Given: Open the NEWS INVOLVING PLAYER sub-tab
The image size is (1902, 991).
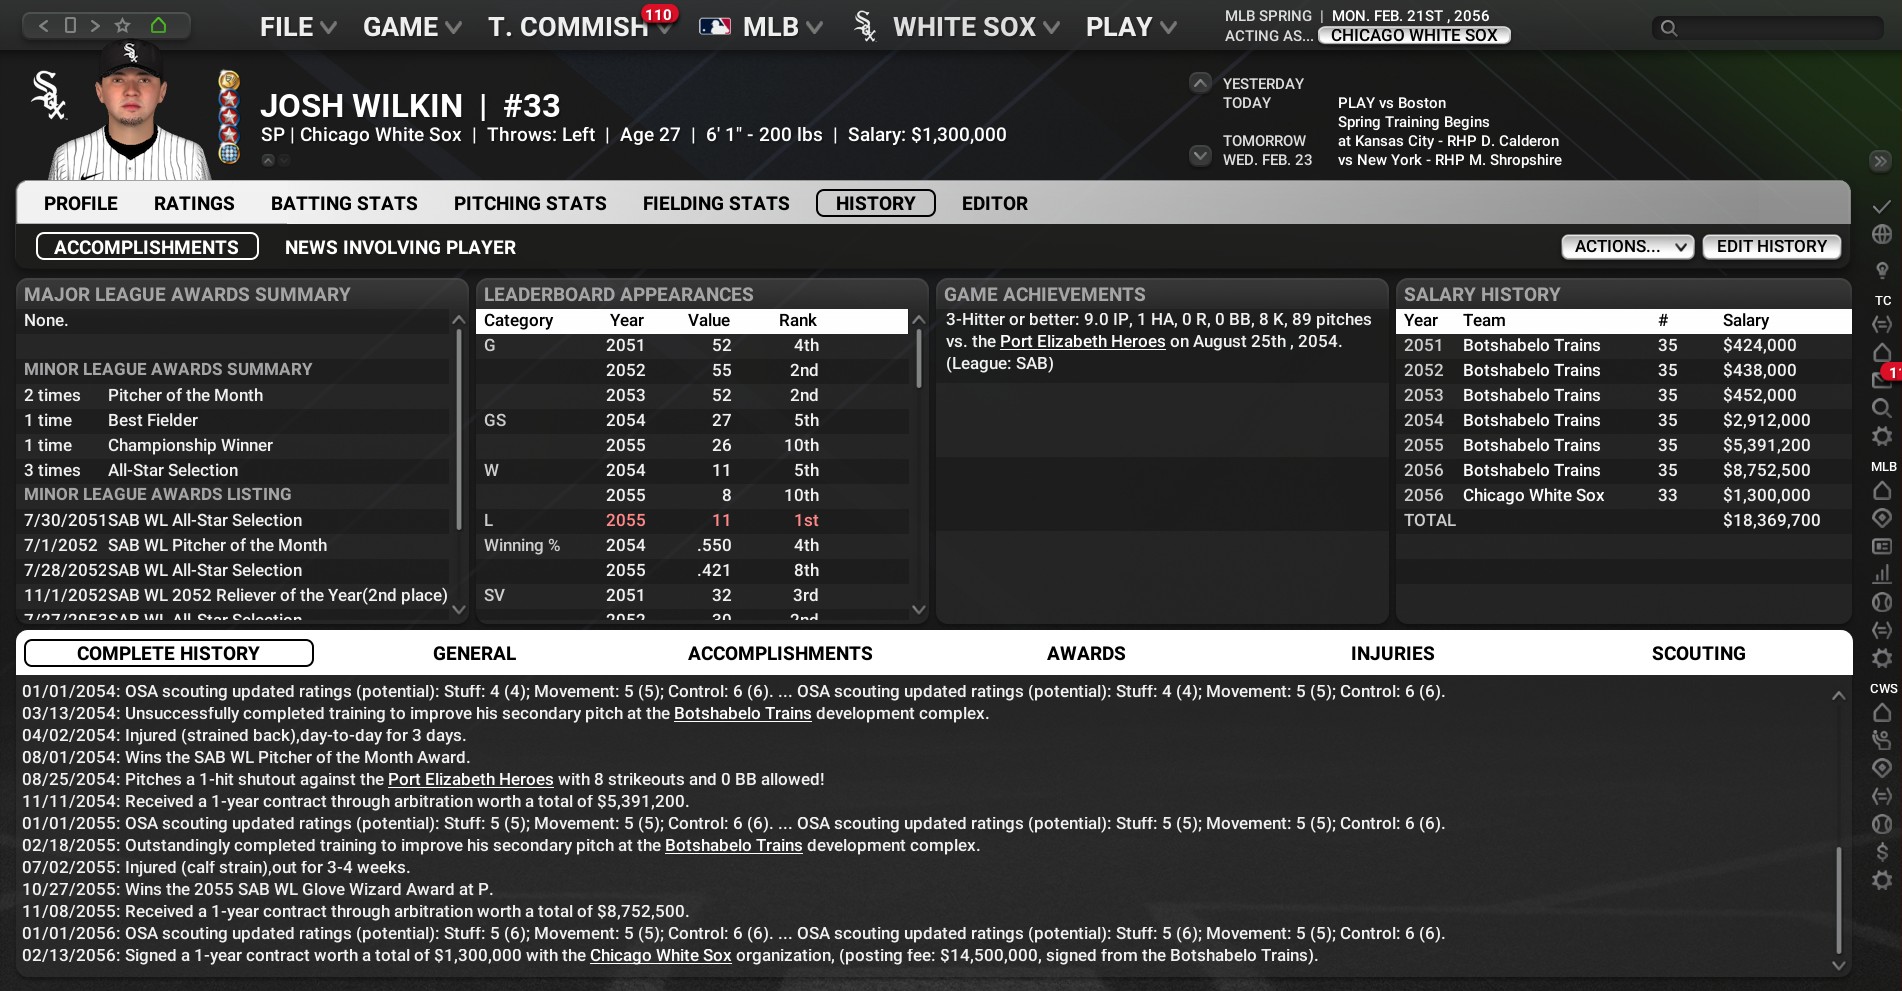Looking at the screenshot, I should coord(400,247).
